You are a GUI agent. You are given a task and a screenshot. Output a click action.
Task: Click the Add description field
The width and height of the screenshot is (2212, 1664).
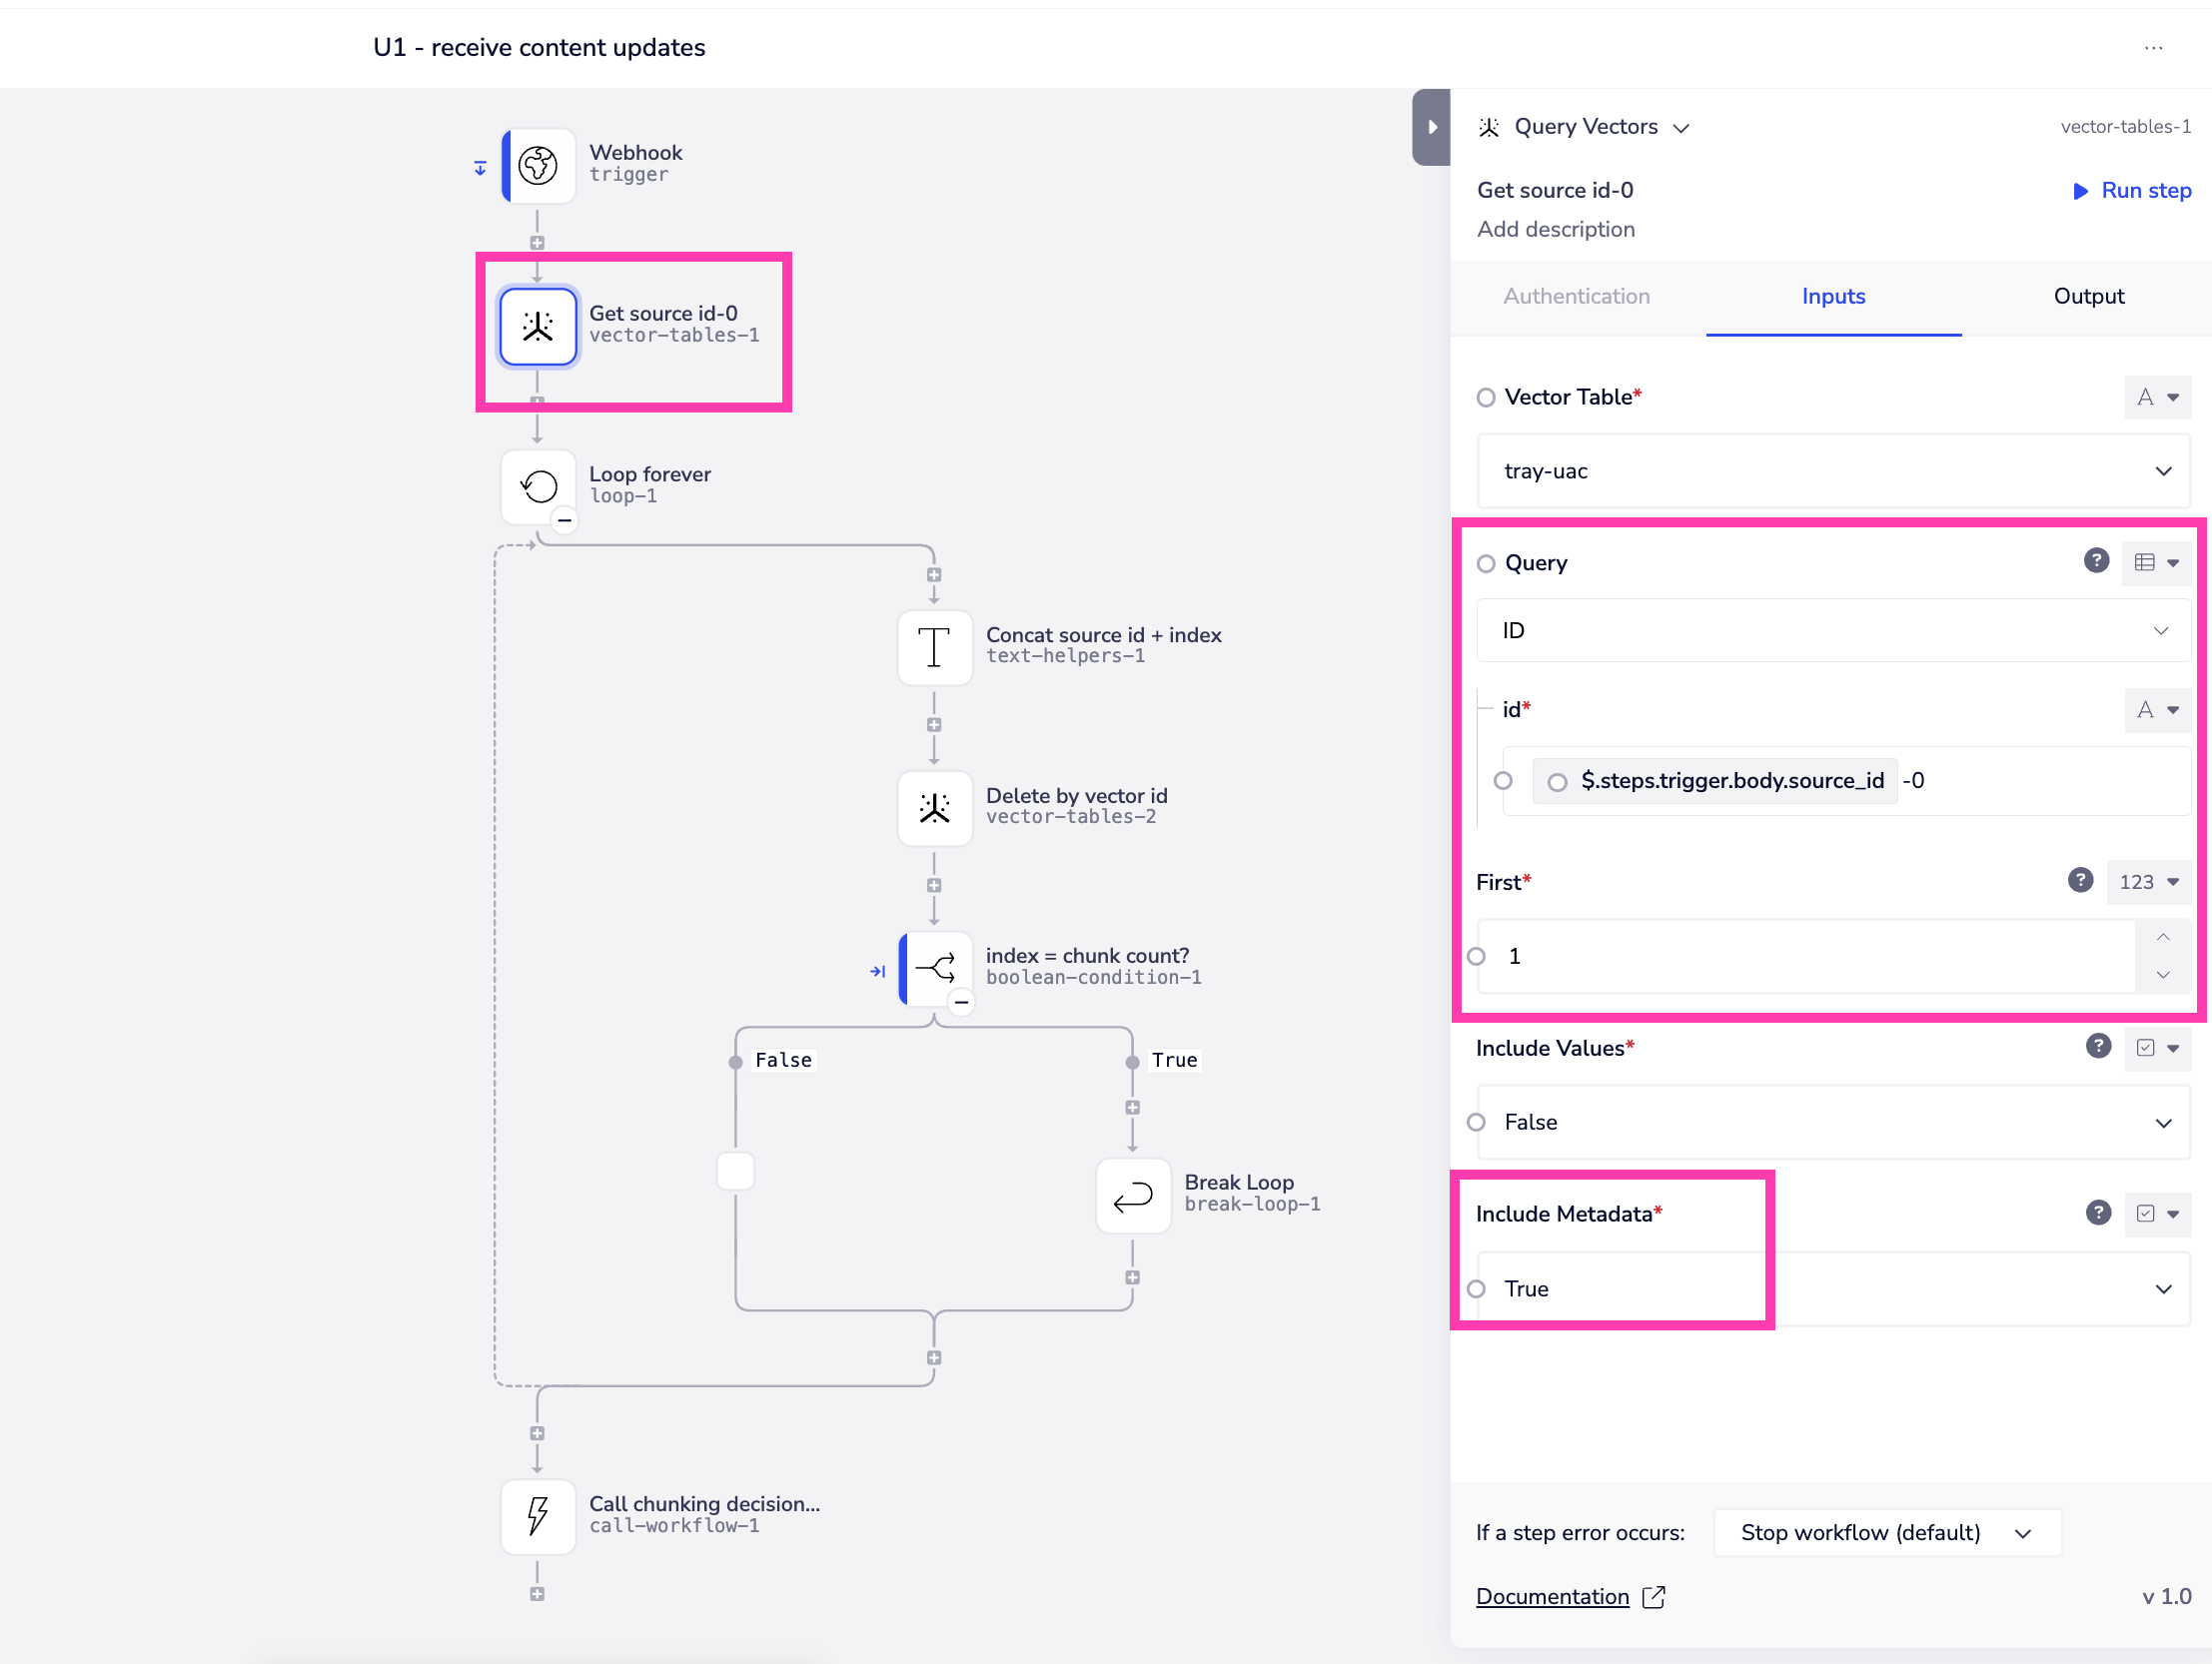(x=1555, y=230)
